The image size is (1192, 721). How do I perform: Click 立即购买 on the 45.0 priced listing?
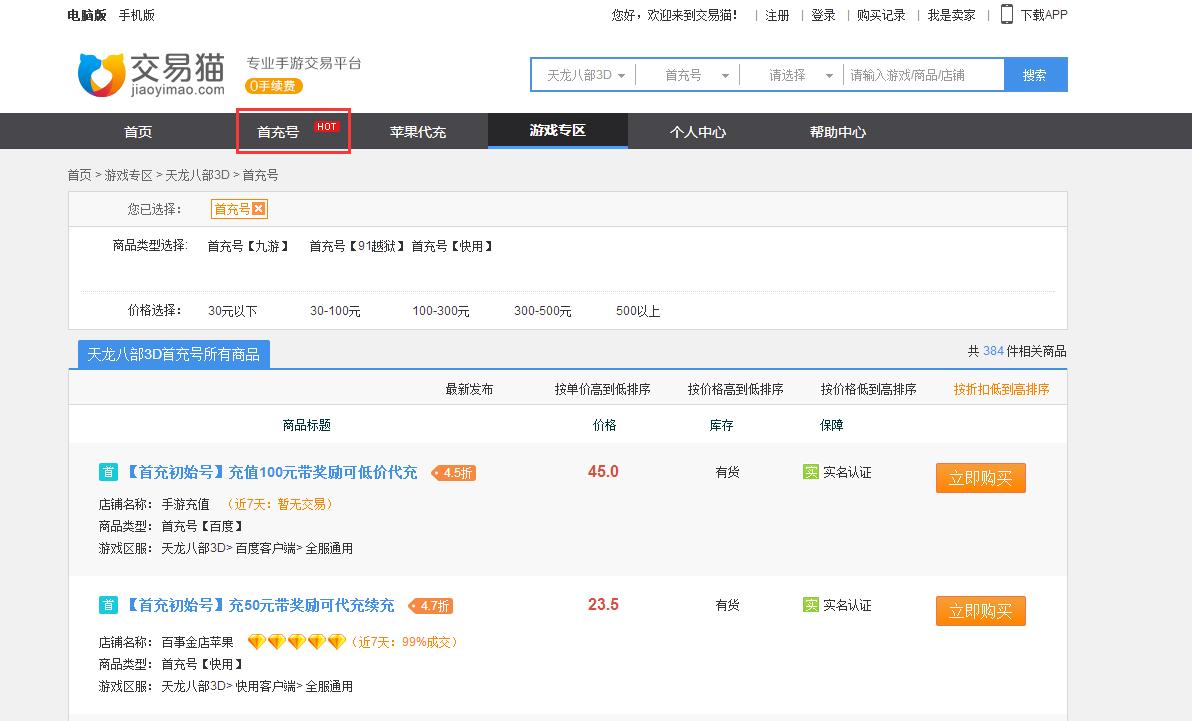click(x=979, y=478)
